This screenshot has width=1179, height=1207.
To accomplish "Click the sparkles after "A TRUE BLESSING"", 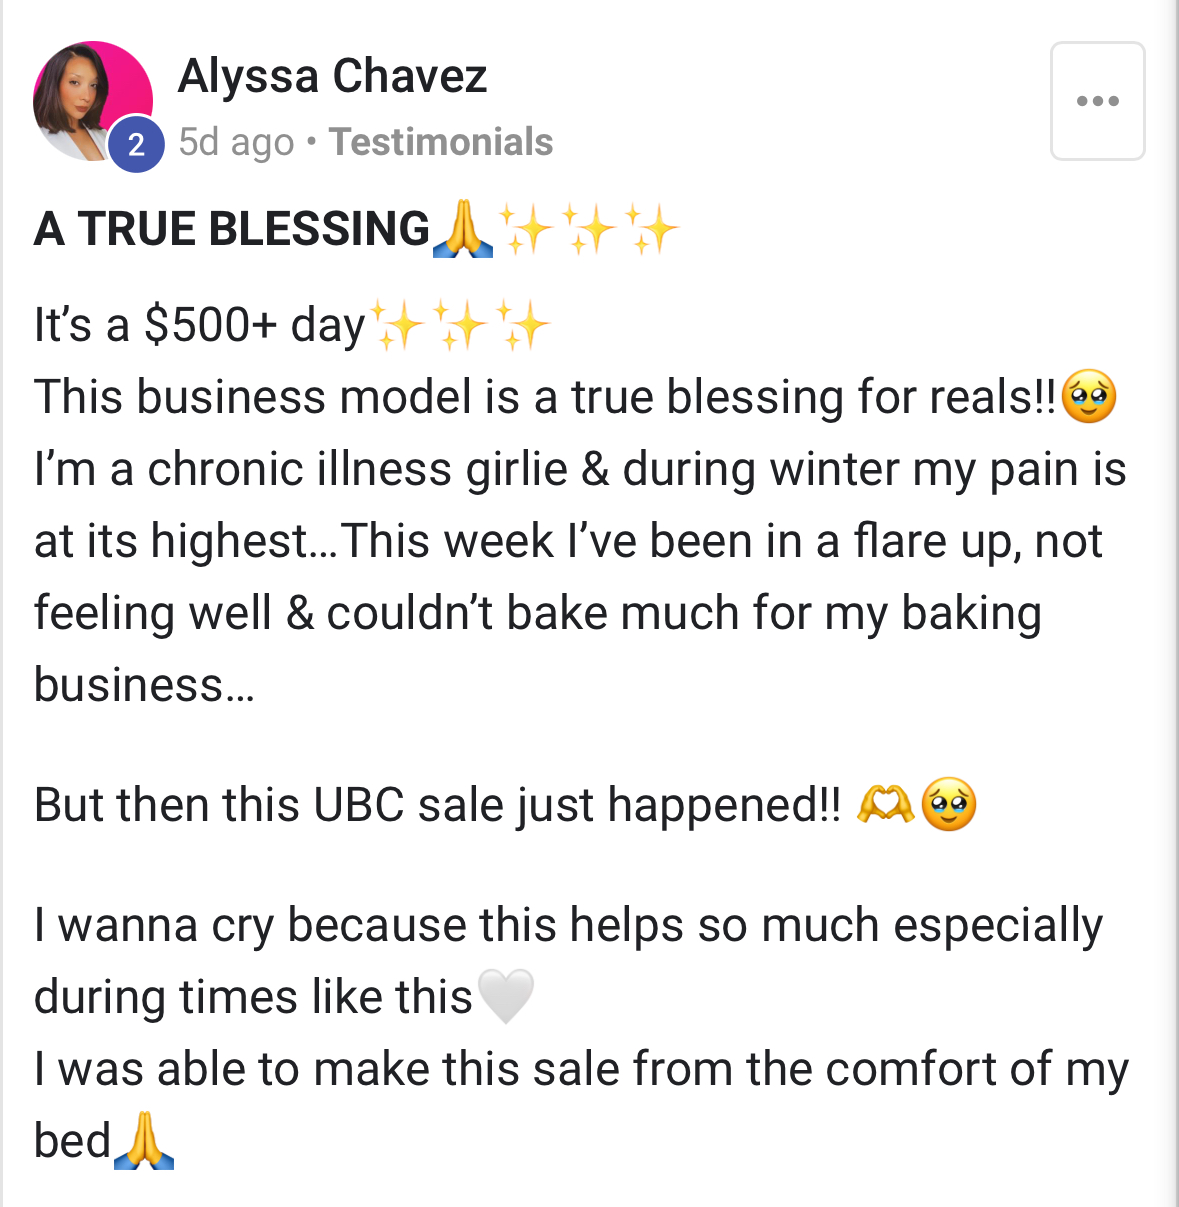I will click(589, 229).
